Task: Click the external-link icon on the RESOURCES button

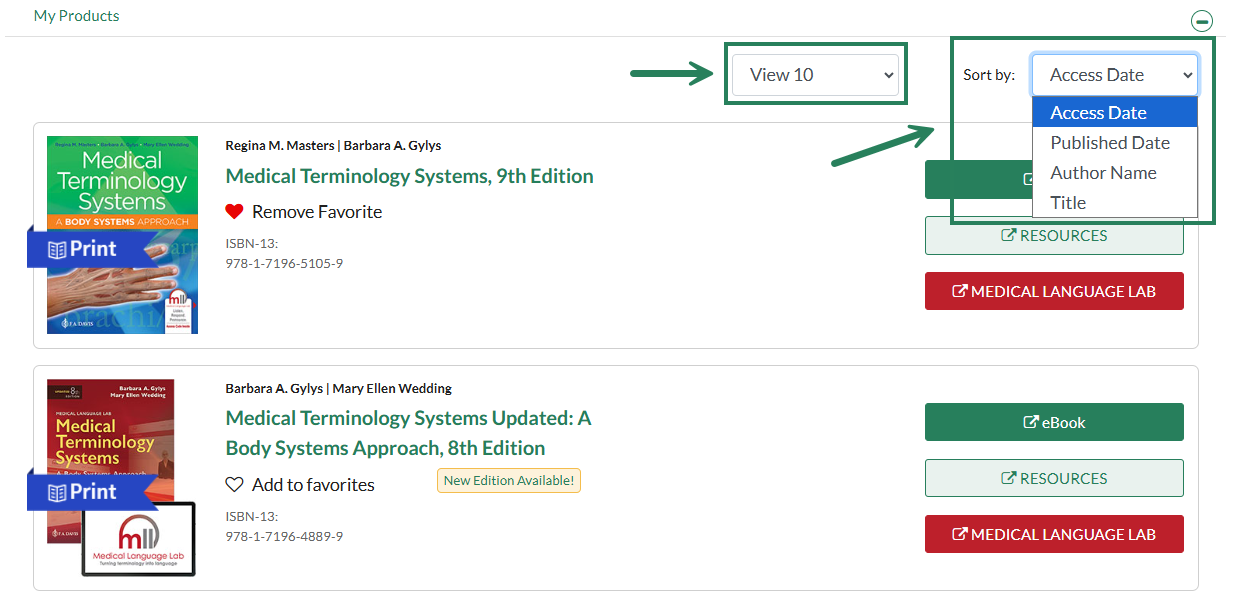Action: (1009, 235)
